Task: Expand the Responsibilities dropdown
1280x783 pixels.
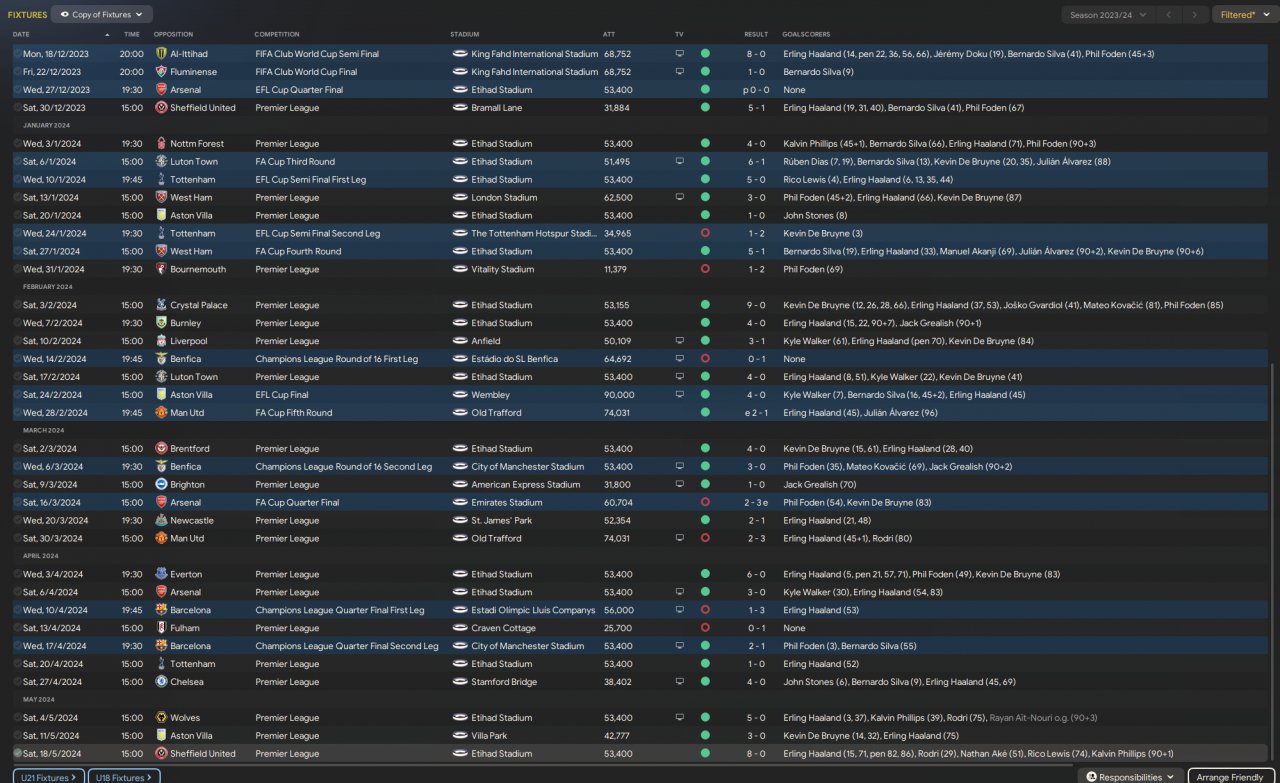Action: (1130, 777)
